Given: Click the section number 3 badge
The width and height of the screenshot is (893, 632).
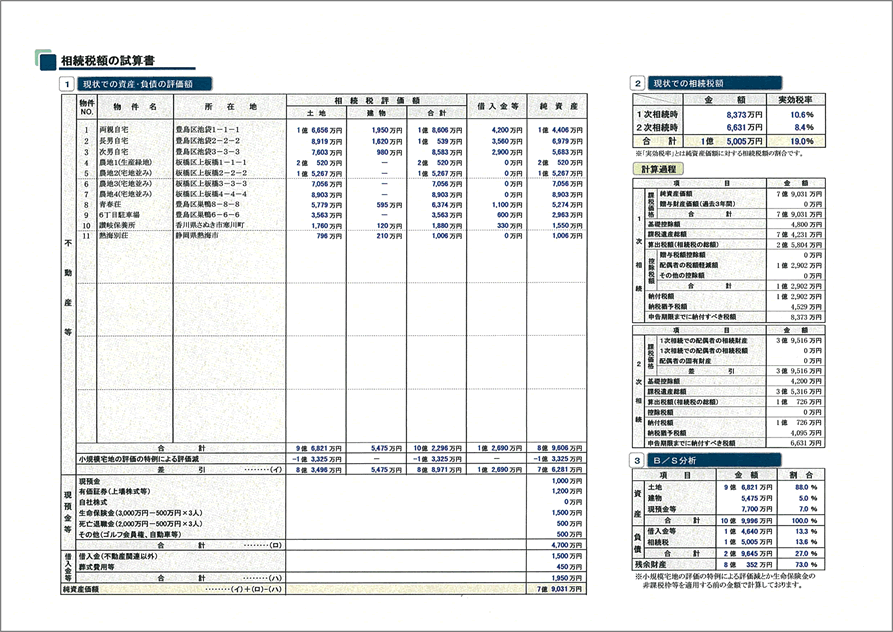Looking at the screenshot, I should 638,460.
